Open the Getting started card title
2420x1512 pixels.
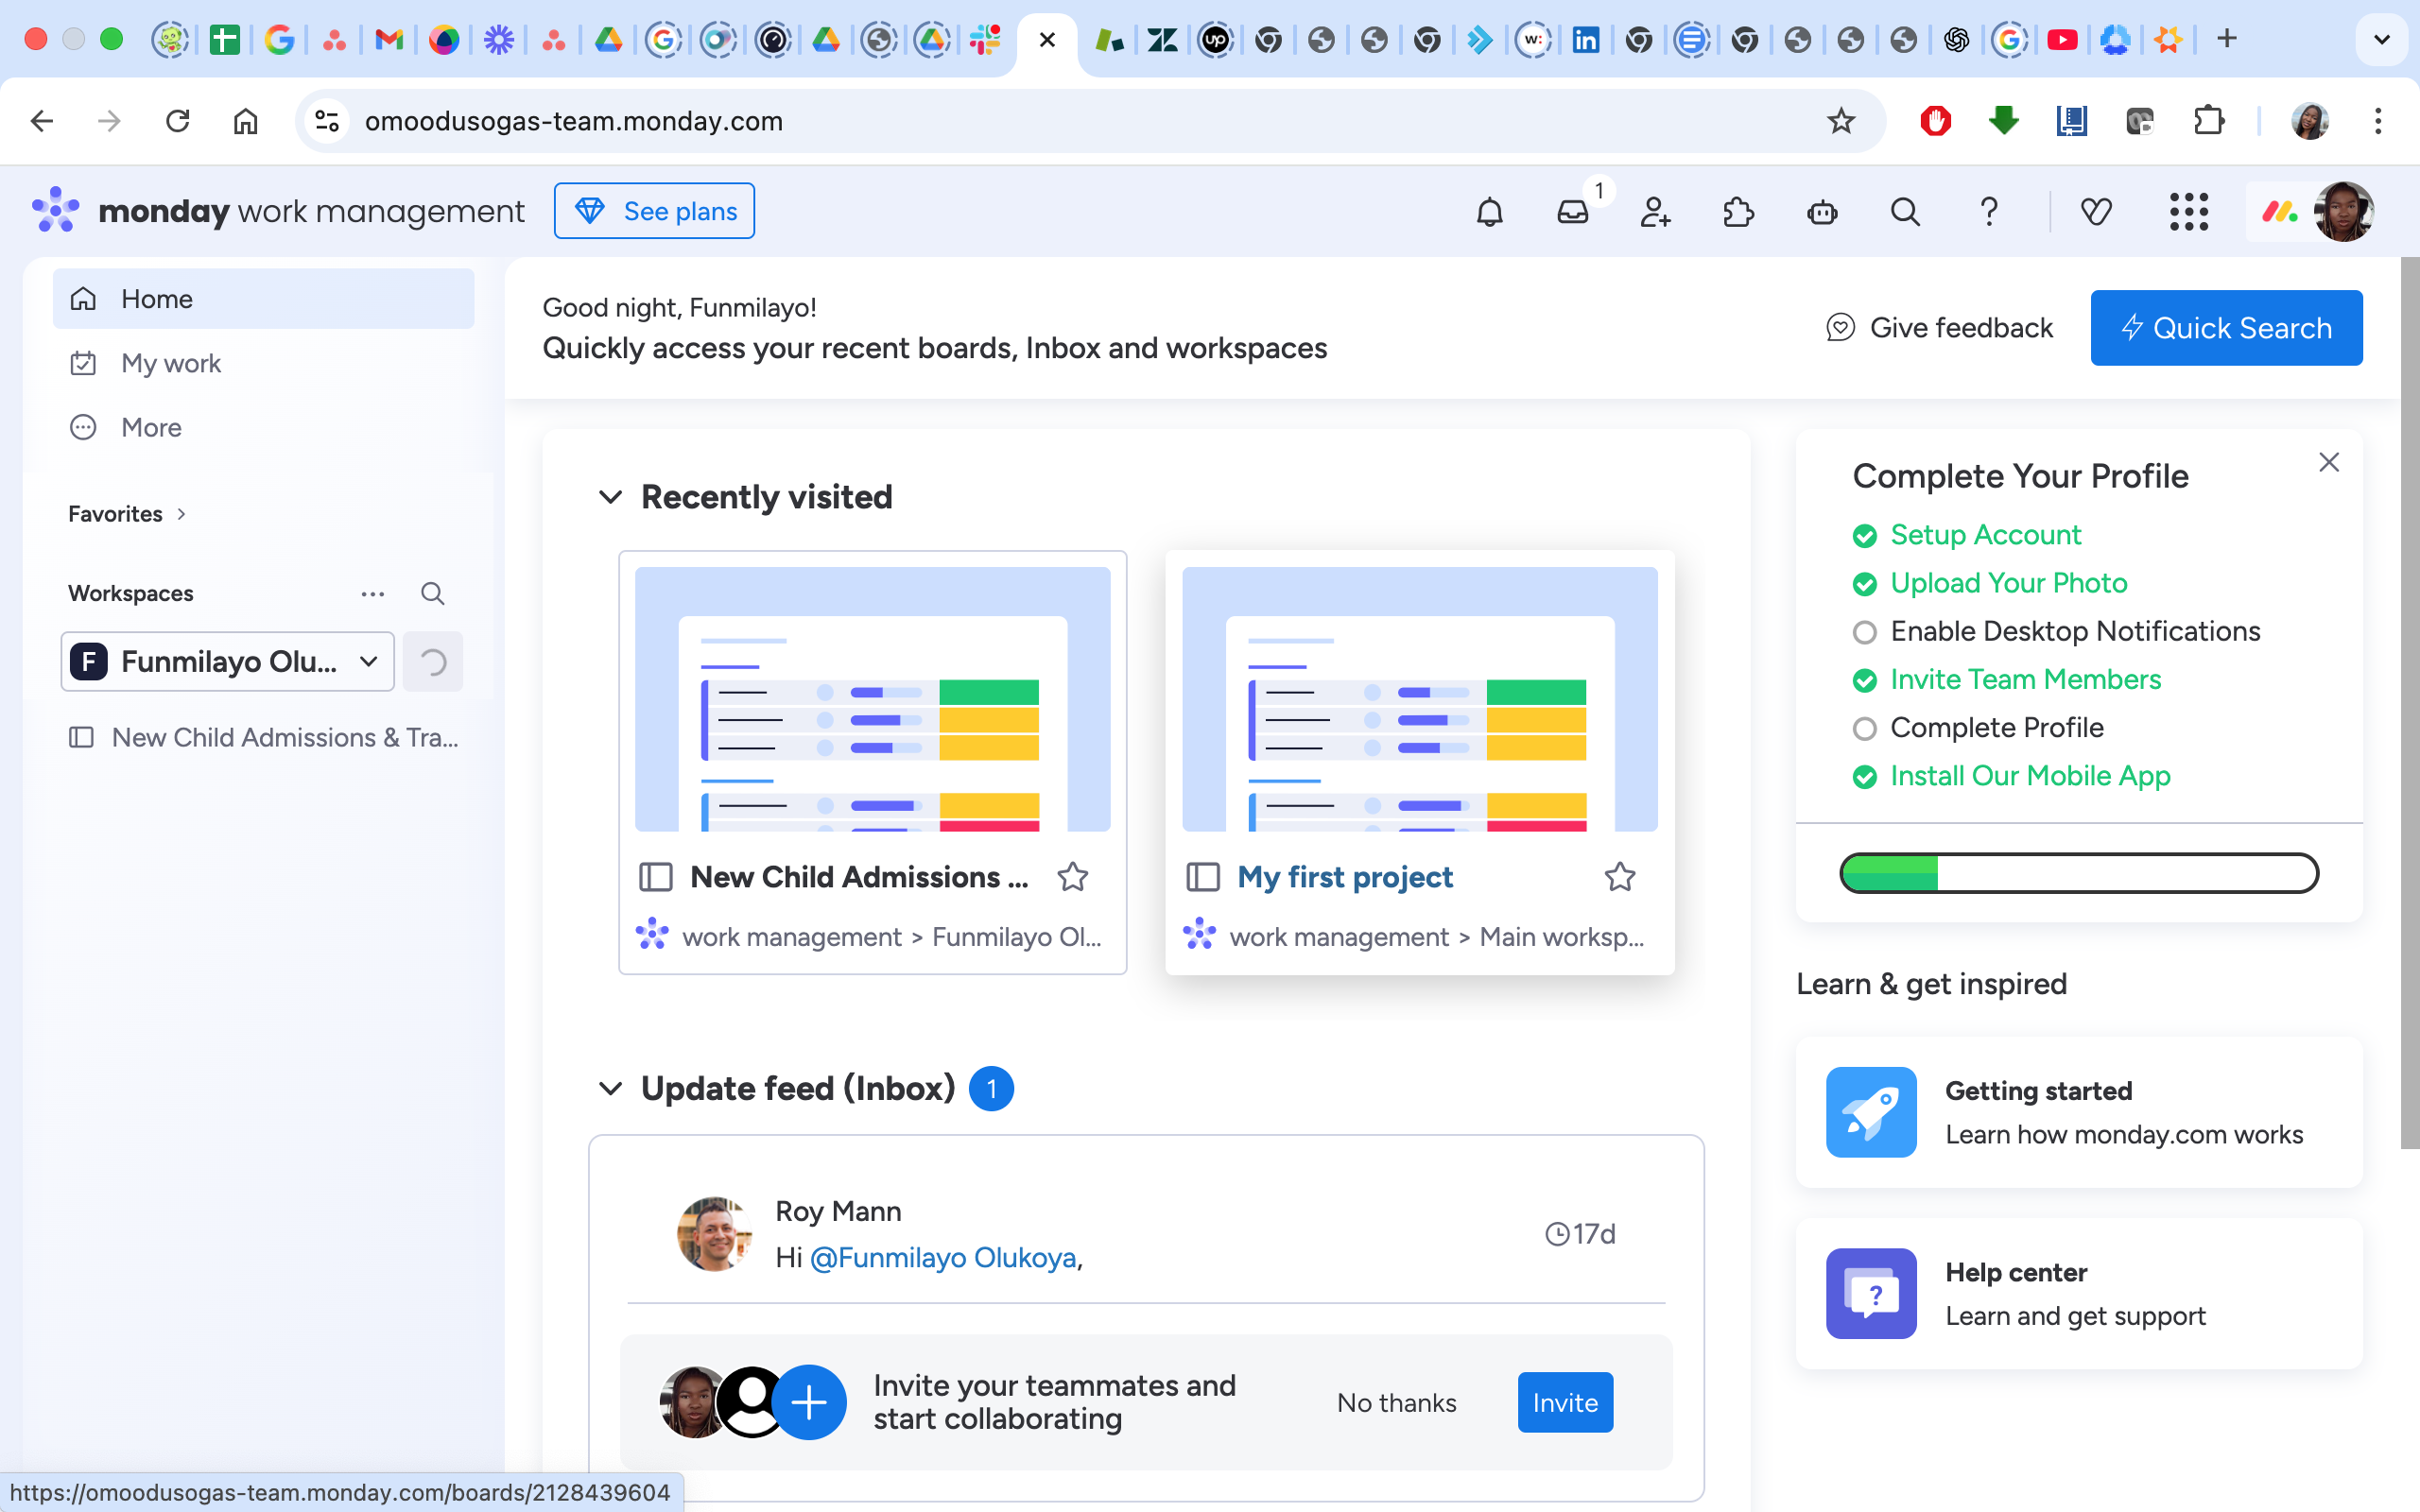click(2038, 1091)
